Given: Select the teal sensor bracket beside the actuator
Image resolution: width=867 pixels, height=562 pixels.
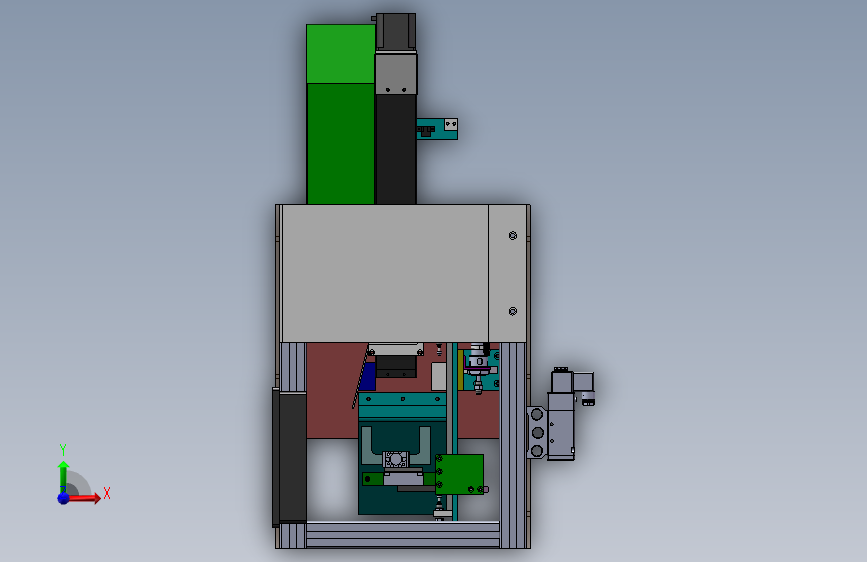Looking at the screenshot, I should pyautogui.click(x=437, y=129).
